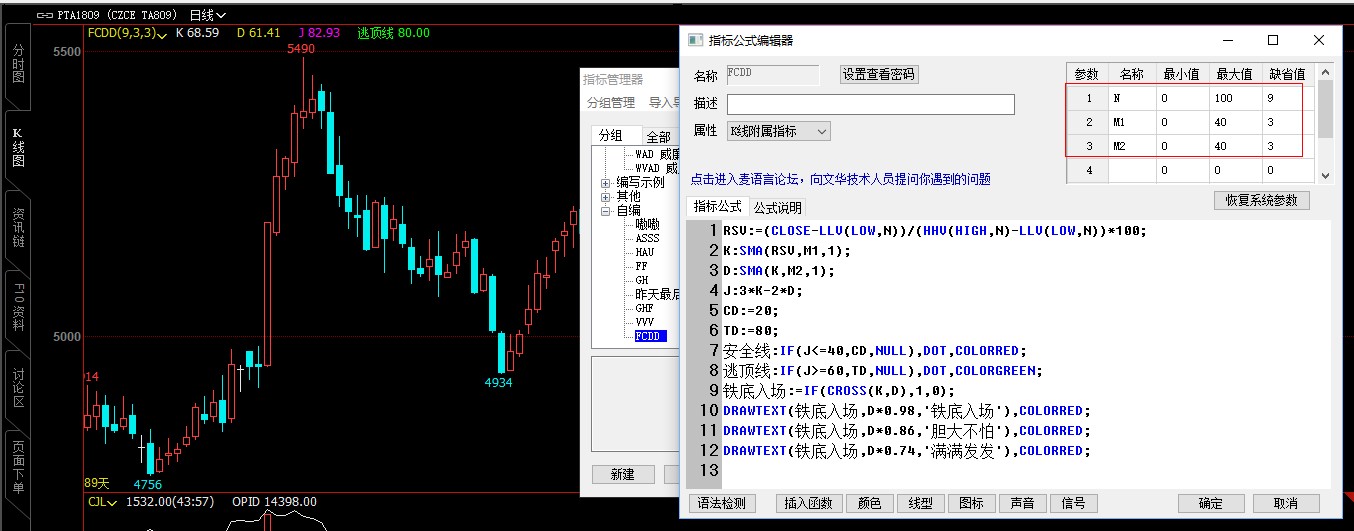Click the 设置查看密码 button
The image size is (1354, 531).
point(878,75)
